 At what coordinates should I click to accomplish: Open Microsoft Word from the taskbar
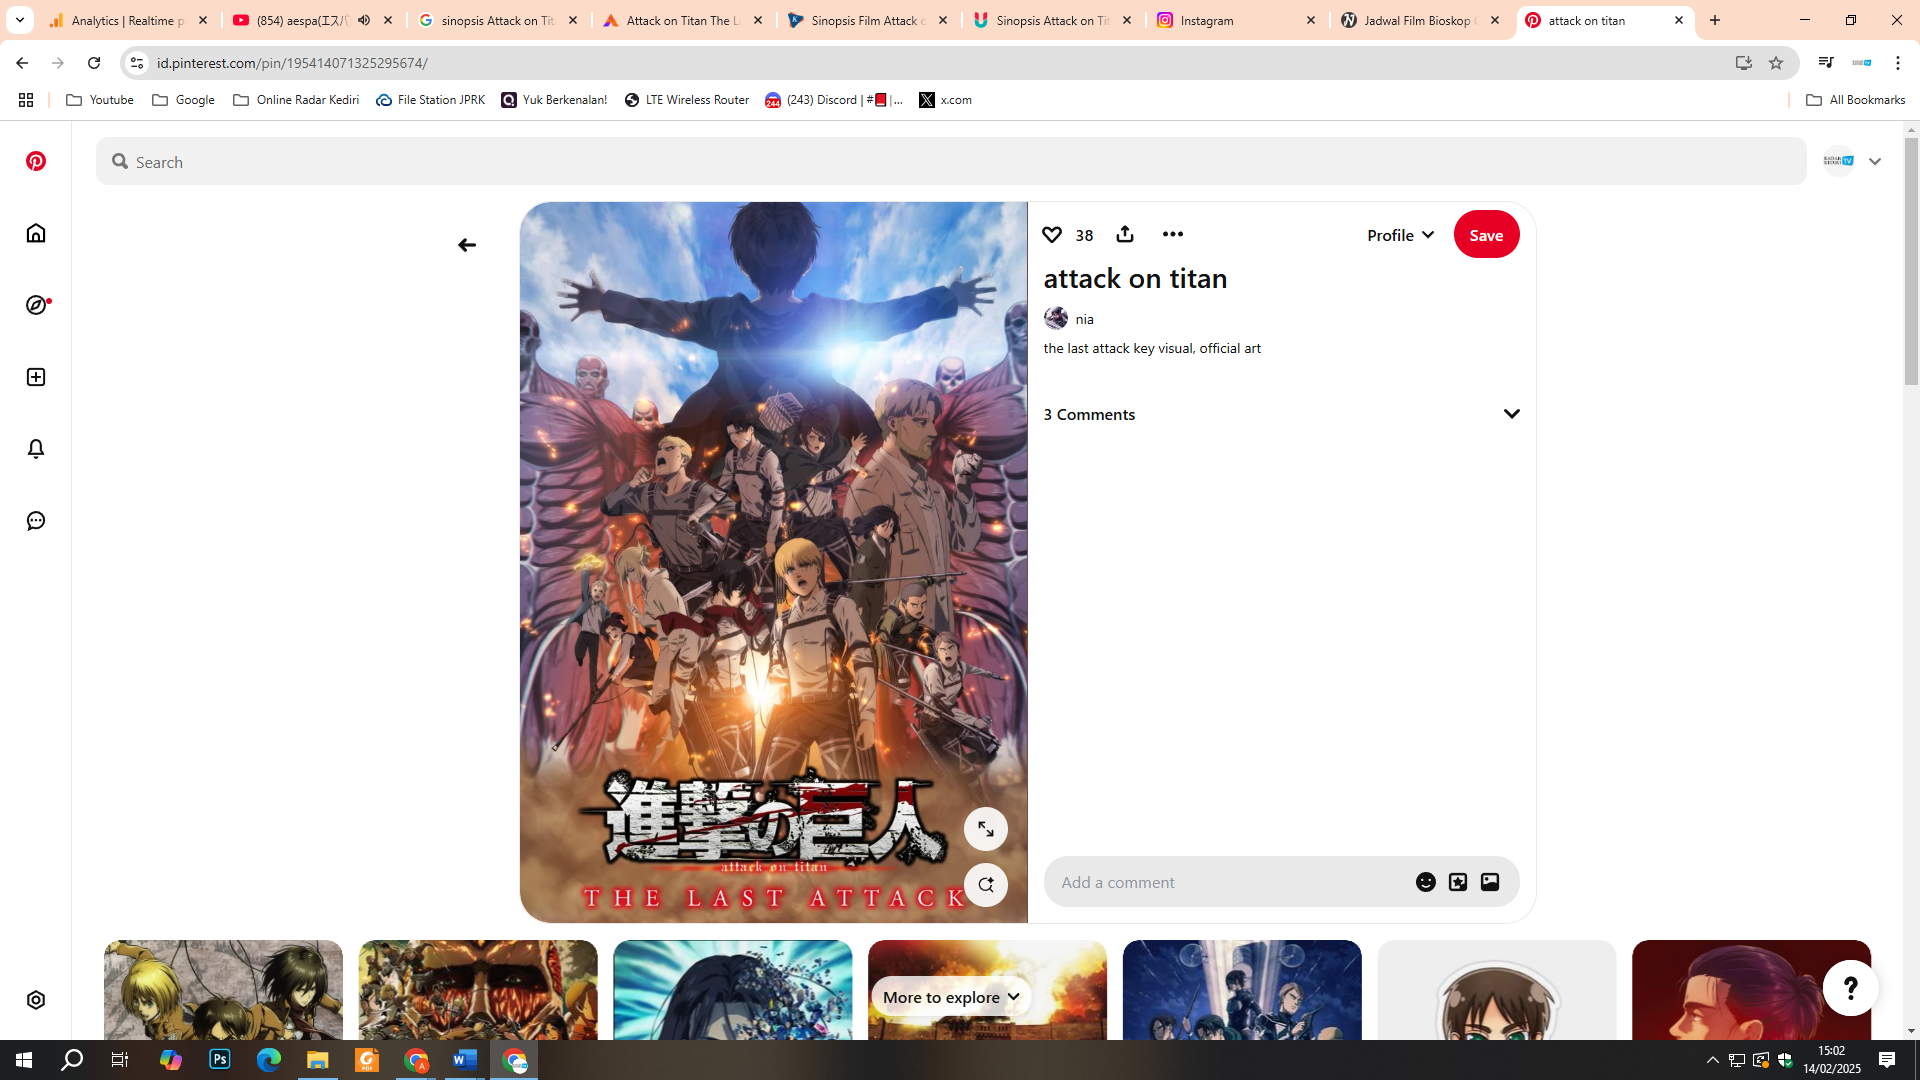[x=465, y=1059]
